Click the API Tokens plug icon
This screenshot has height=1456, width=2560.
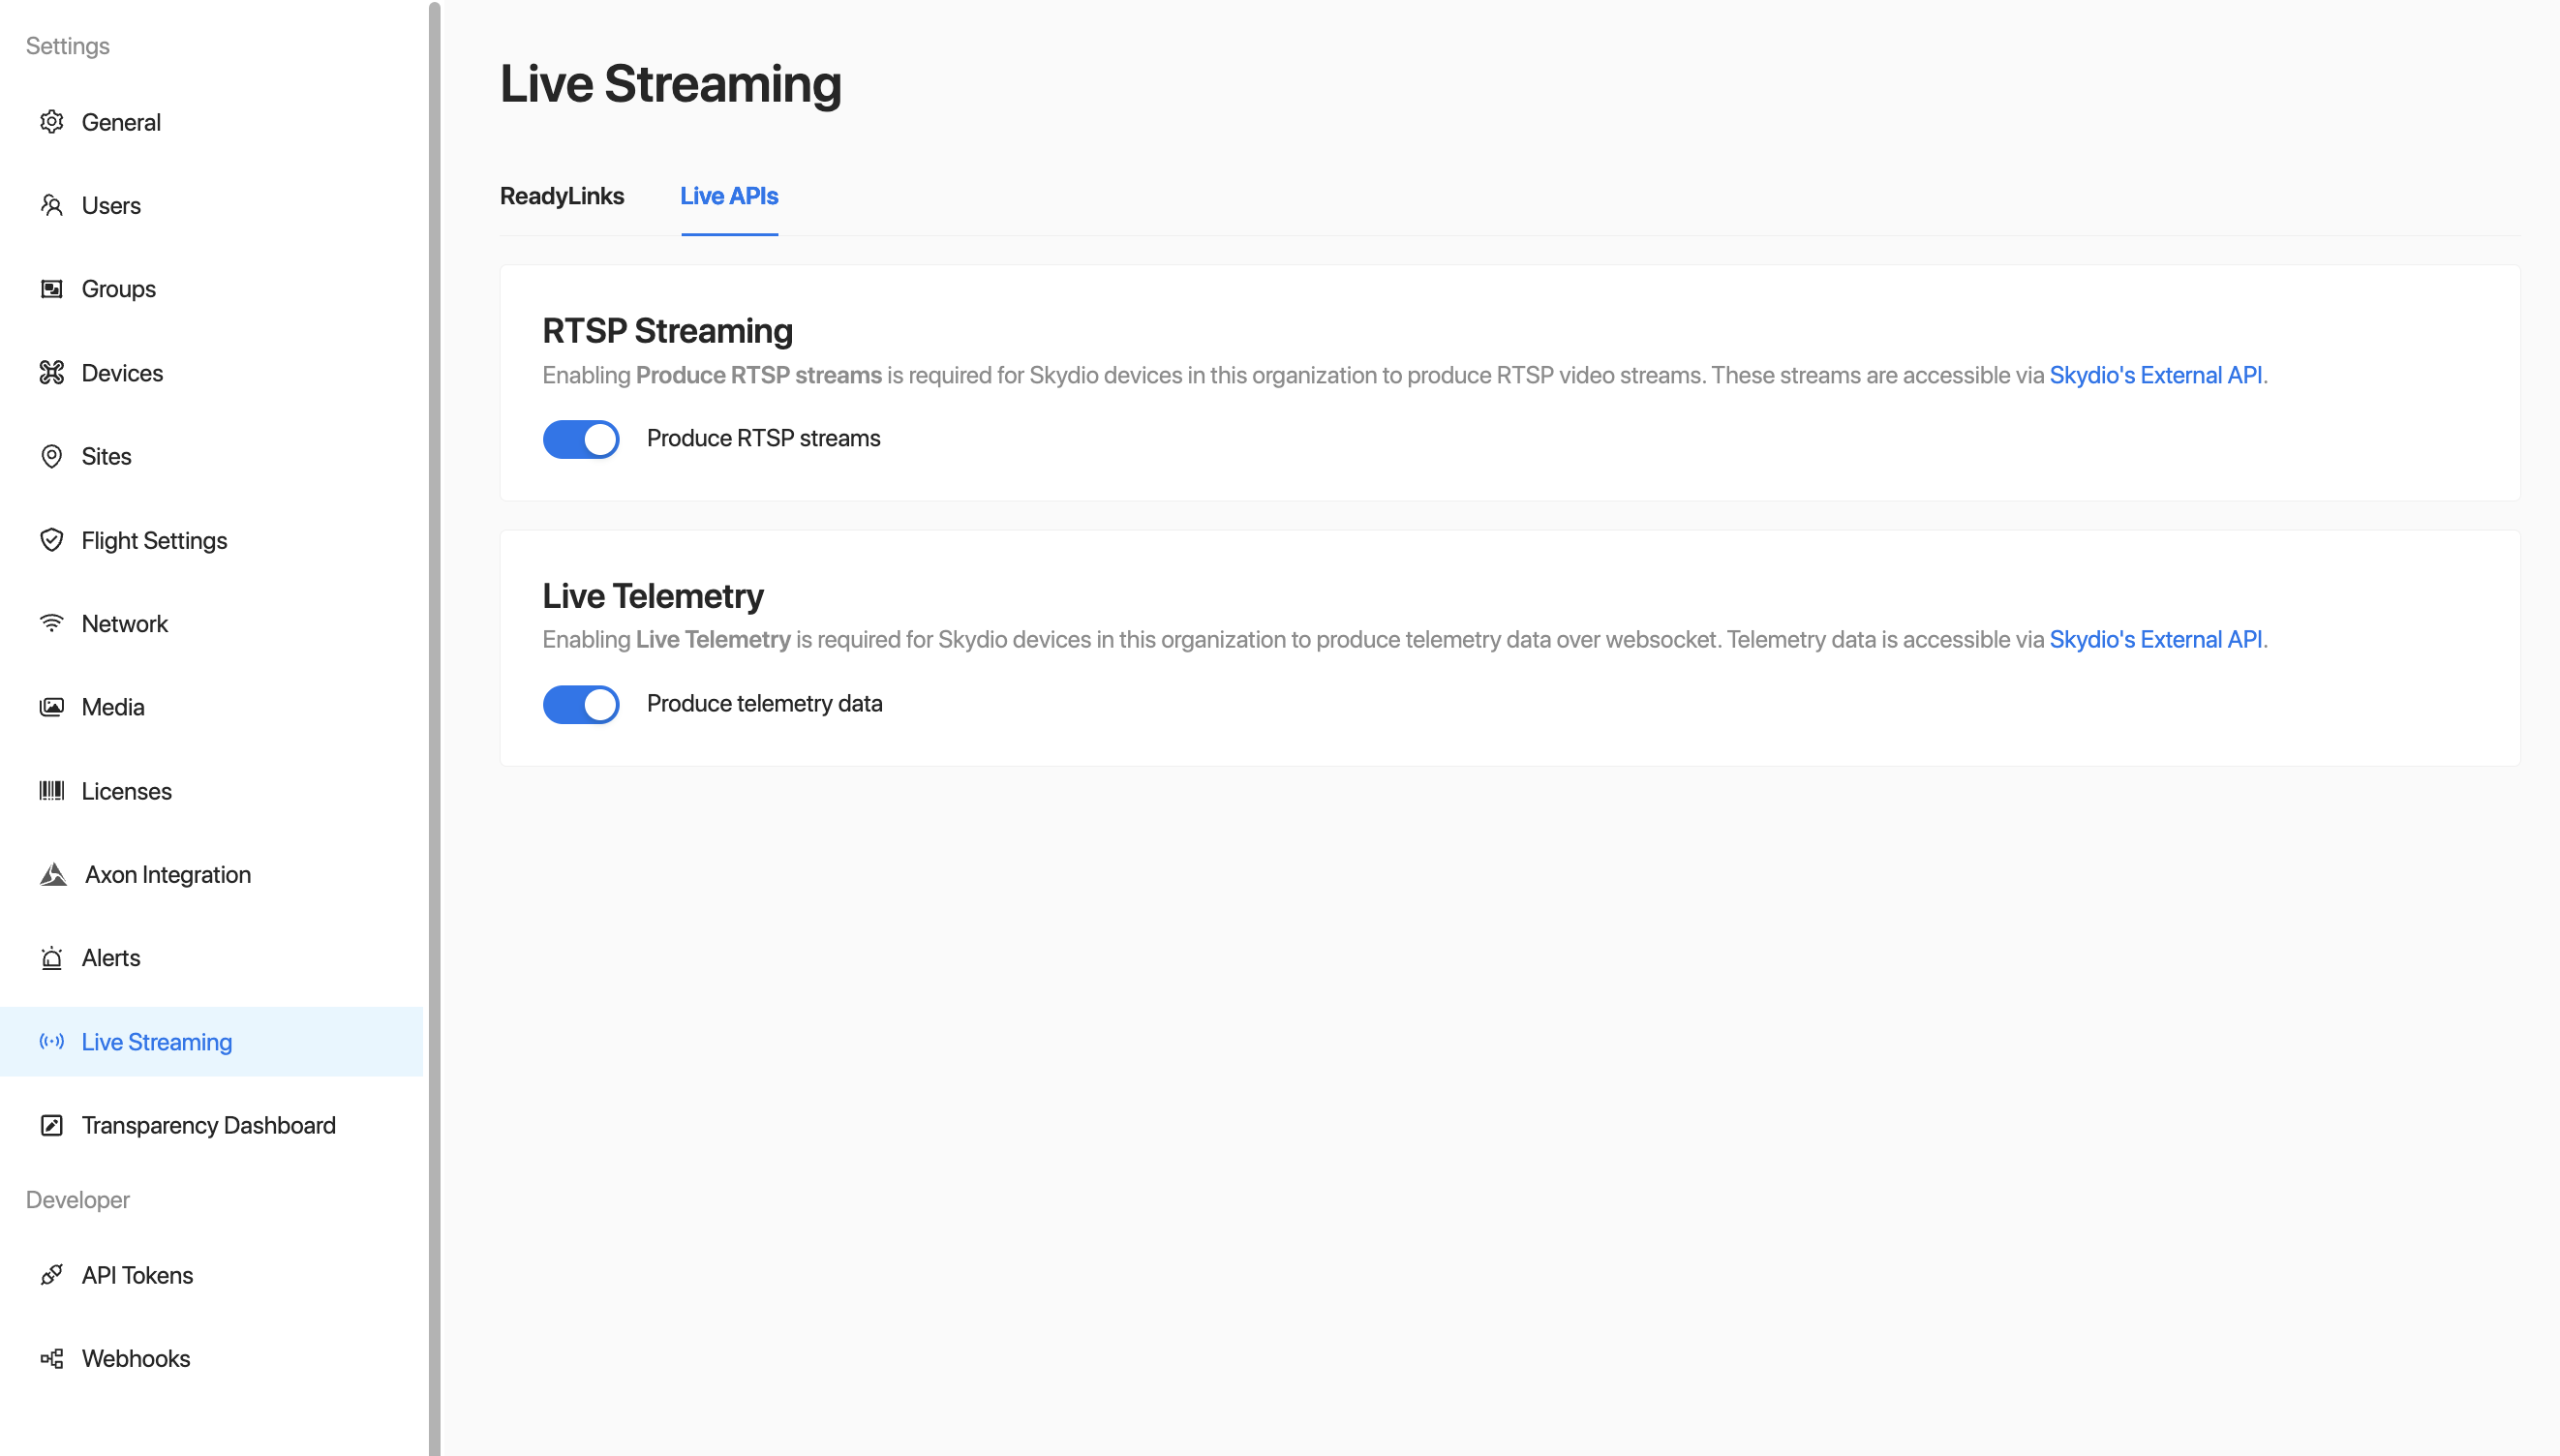[x=52, y=1275]
